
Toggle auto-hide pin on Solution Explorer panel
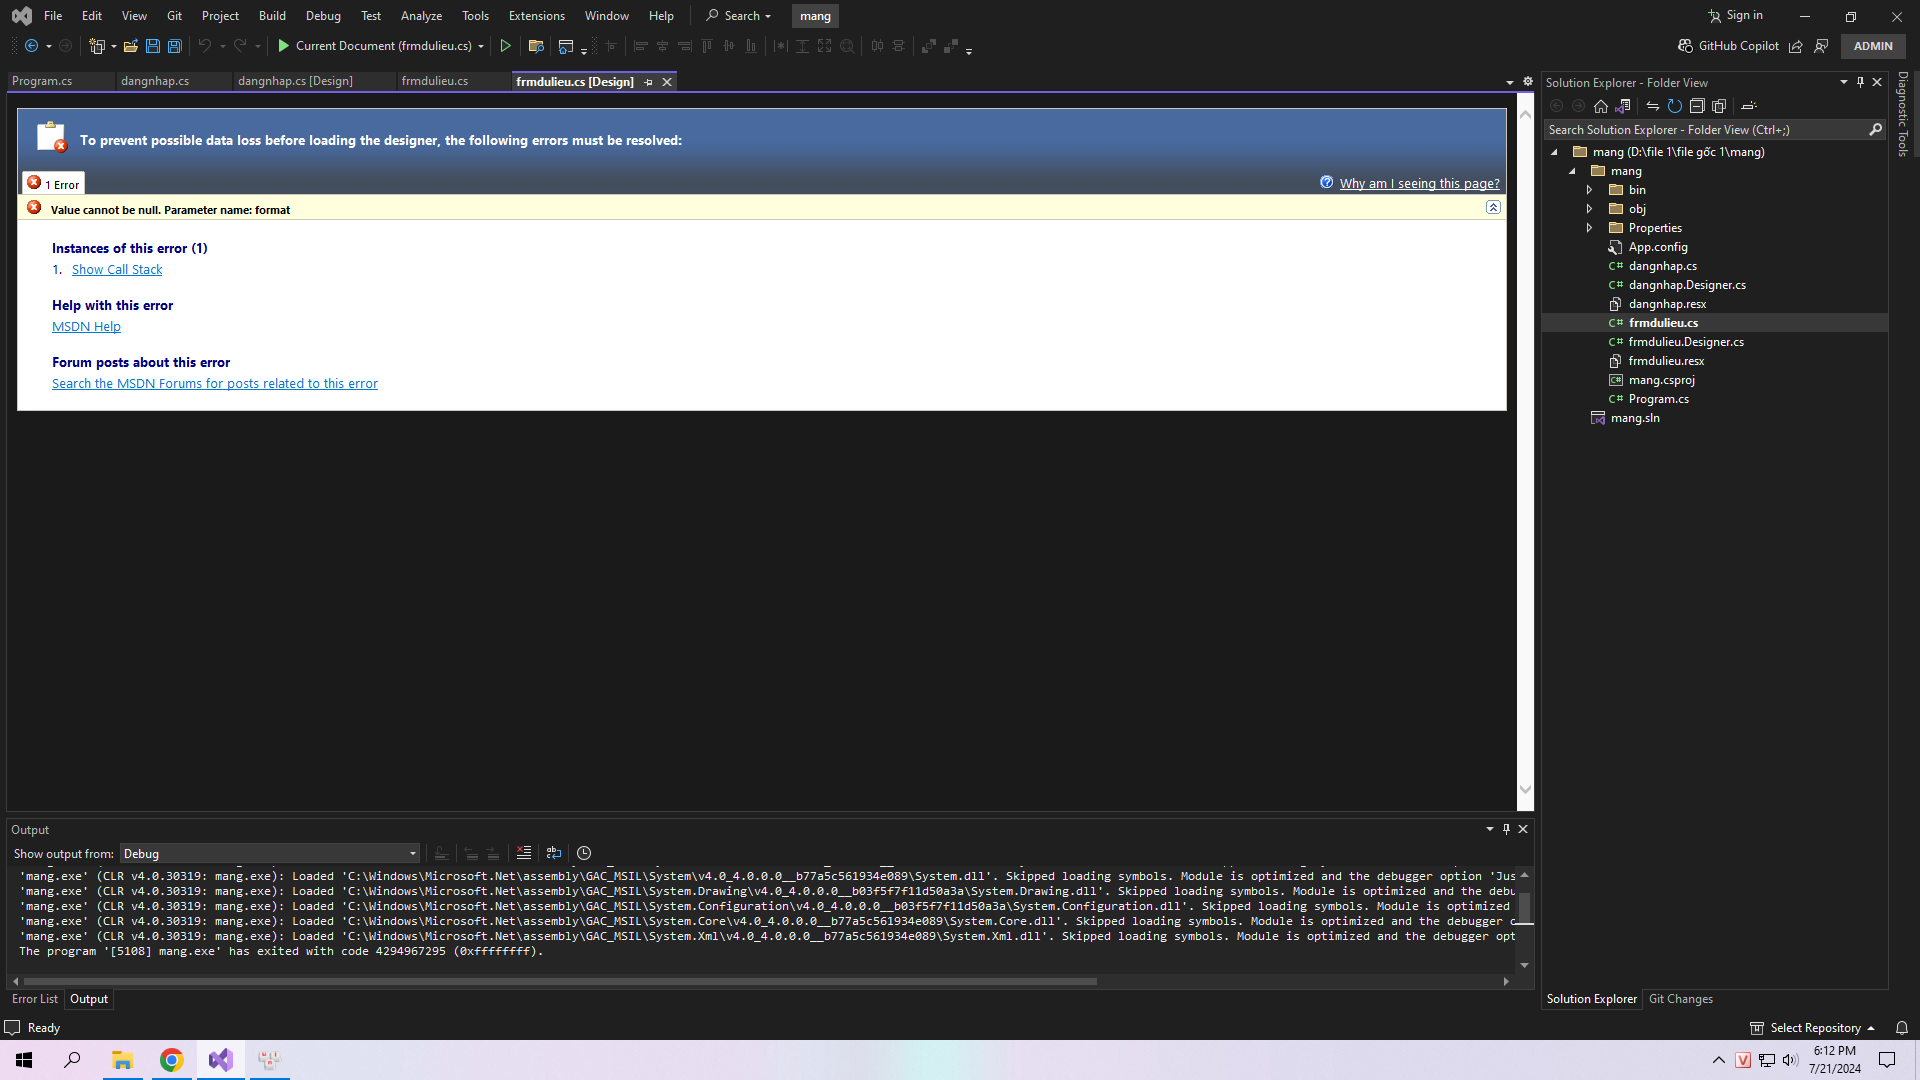[1860, 82]
